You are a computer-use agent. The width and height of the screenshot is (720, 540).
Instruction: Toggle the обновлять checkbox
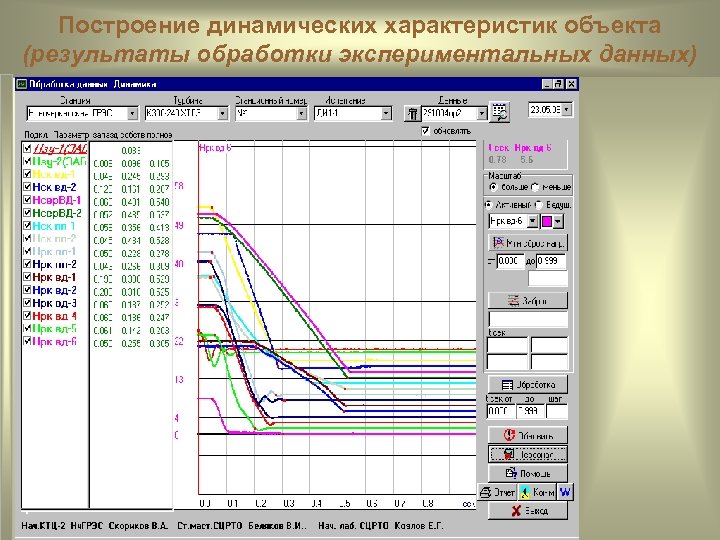tap(425, 131)
